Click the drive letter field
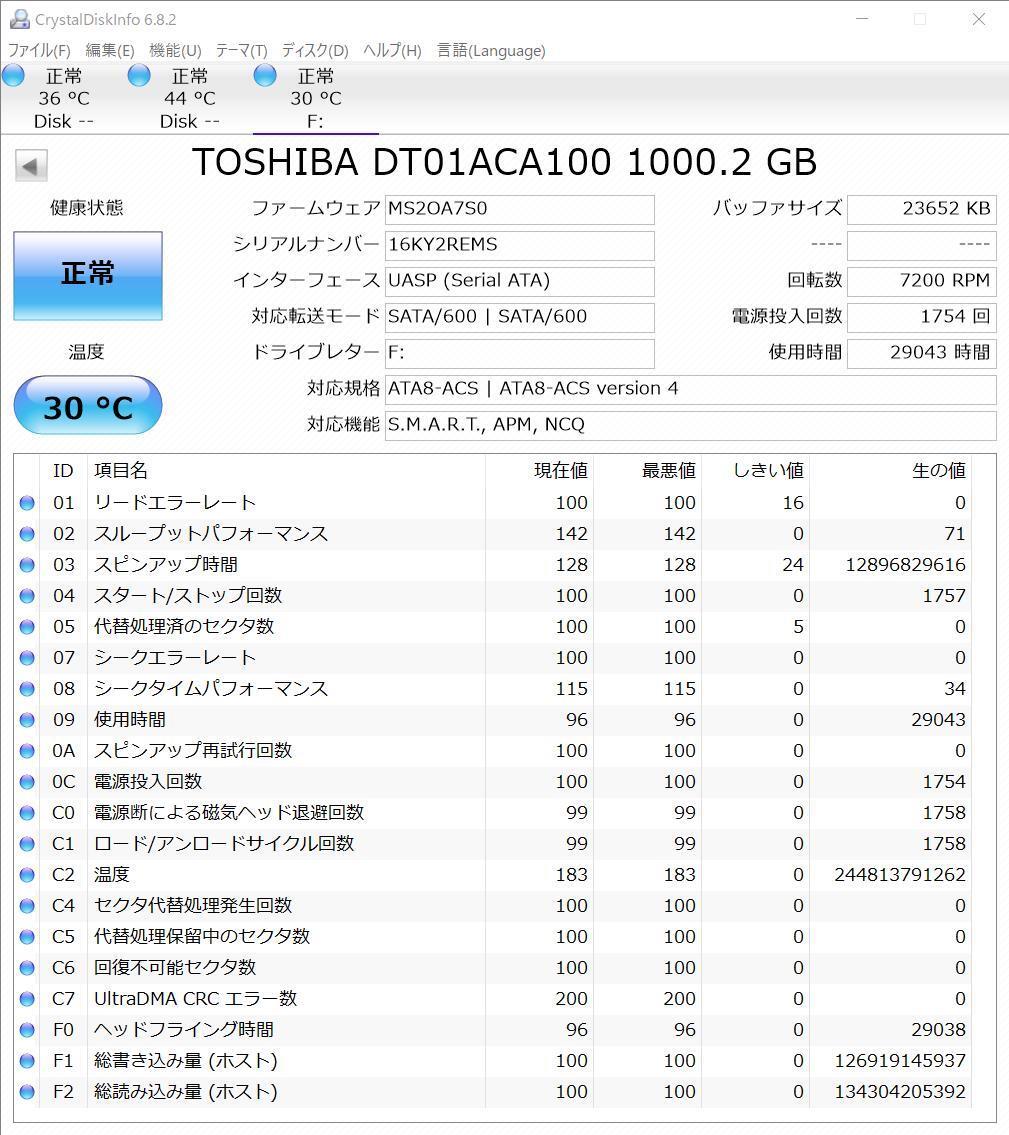1009x1135 pixels. tap(520, 353)
